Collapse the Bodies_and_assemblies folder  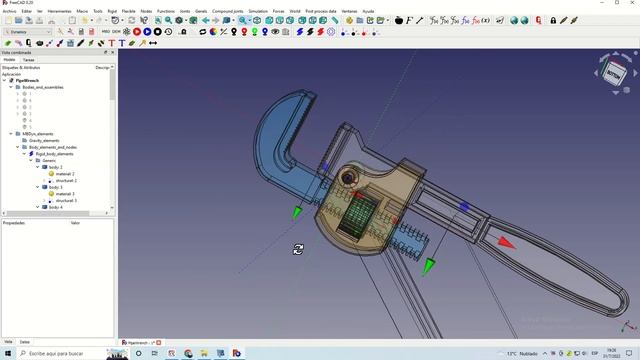[11, 87]
